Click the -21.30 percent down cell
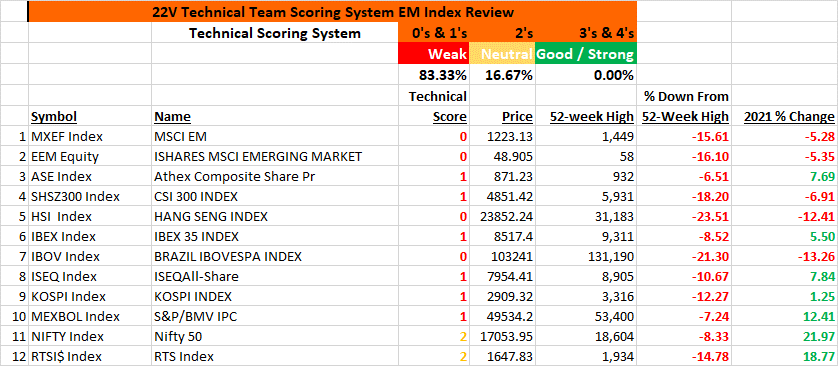Image resolution: width=838 pixels, height=366 pixels. point(684,256)
